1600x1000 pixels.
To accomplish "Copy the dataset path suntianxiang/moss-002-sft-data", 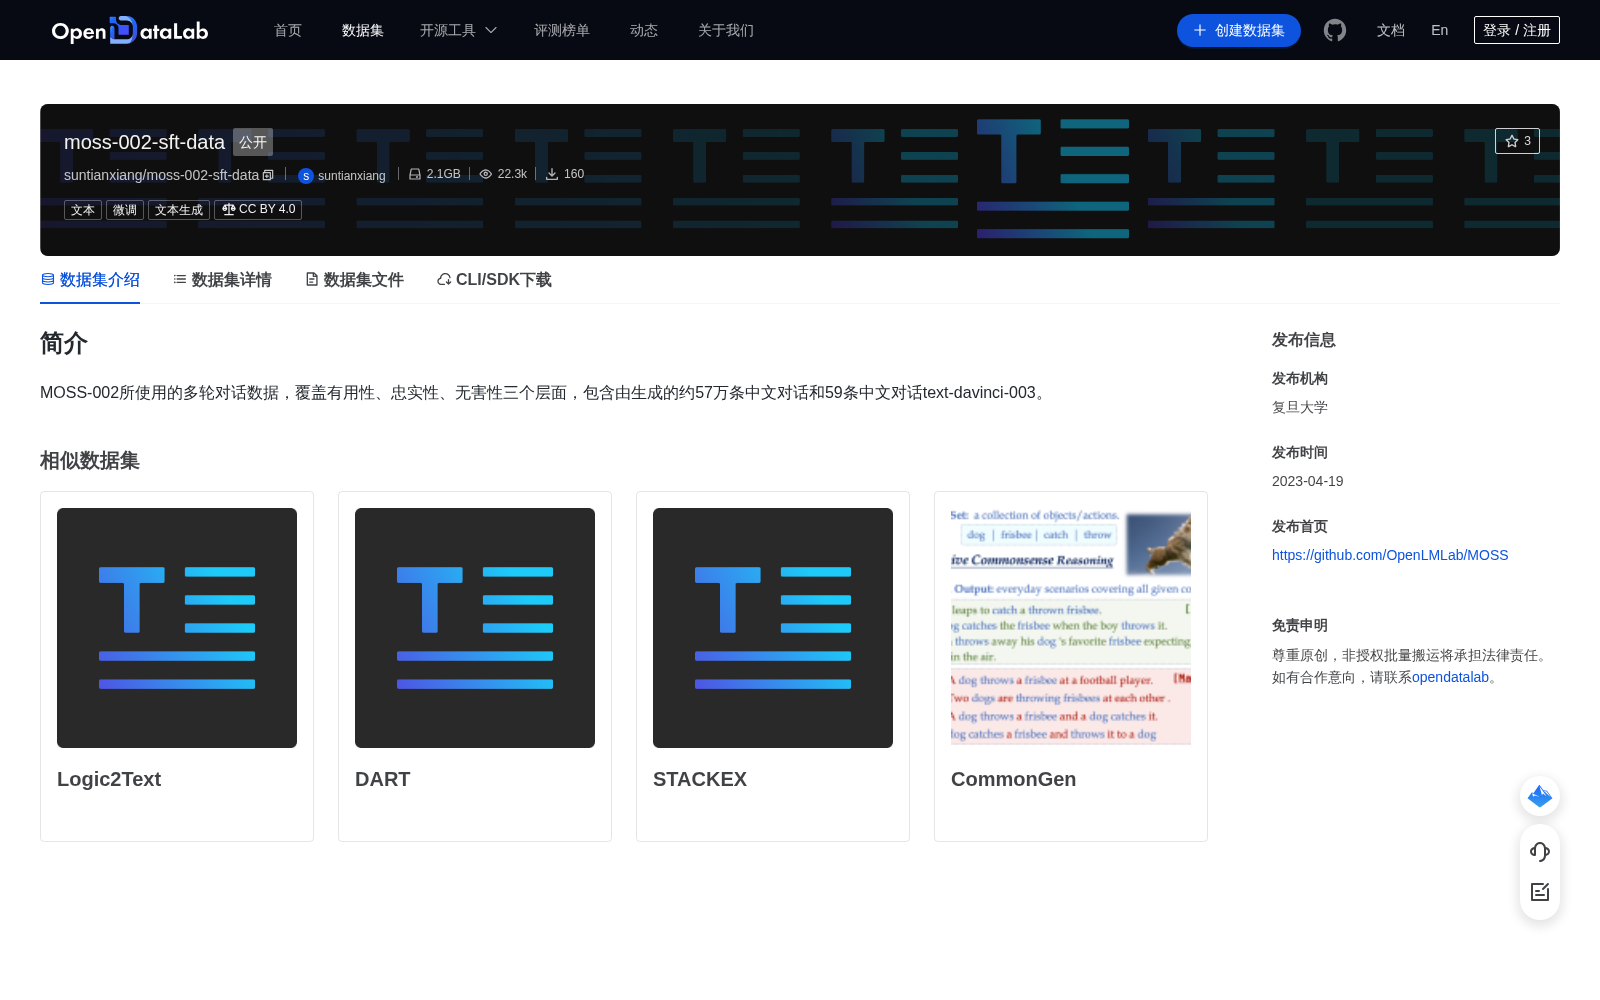I will click(x=268, y=175).
